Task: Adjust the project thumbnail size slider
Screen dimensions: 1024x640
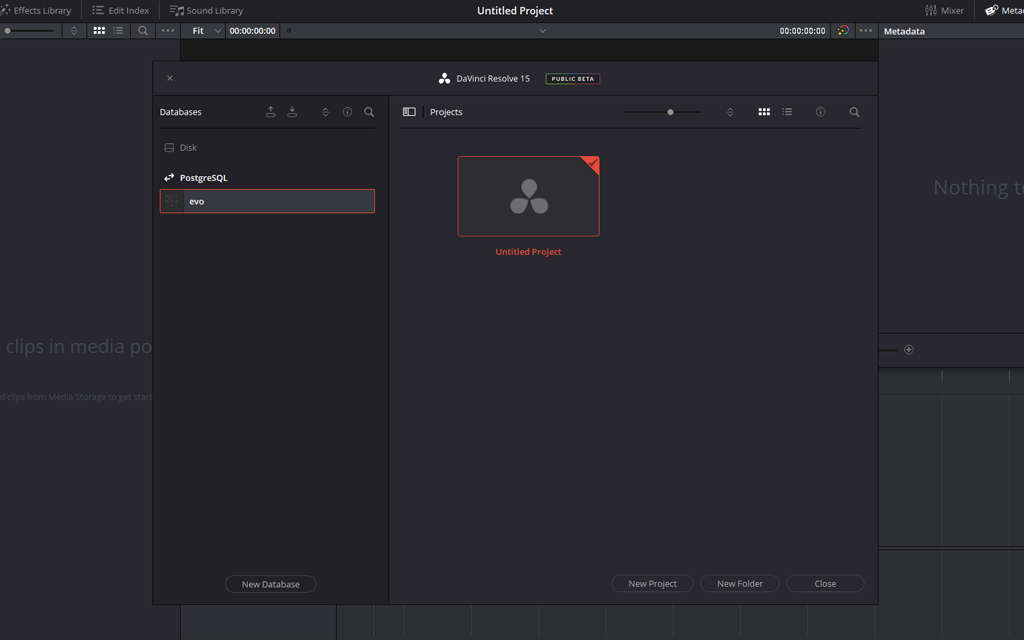Action: 670,112
